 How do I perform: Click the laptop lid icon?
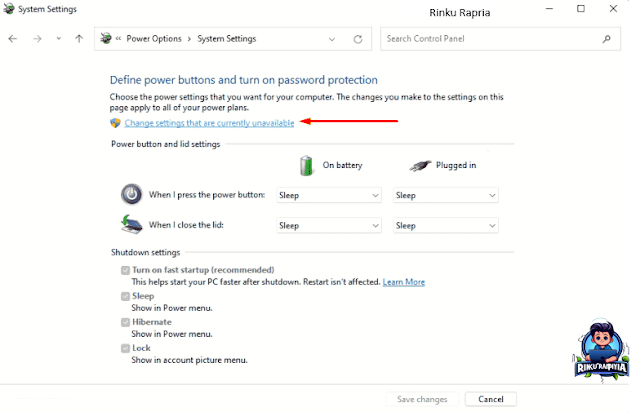click(131, 225)
